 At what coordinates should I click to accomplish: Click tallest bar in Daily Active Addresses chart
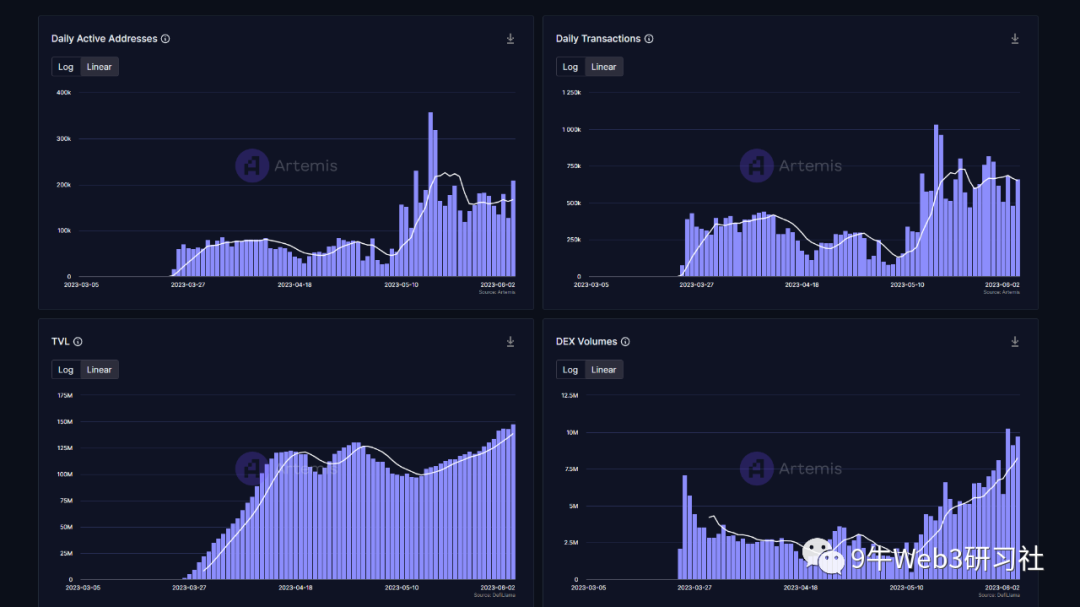pos(430,194)
